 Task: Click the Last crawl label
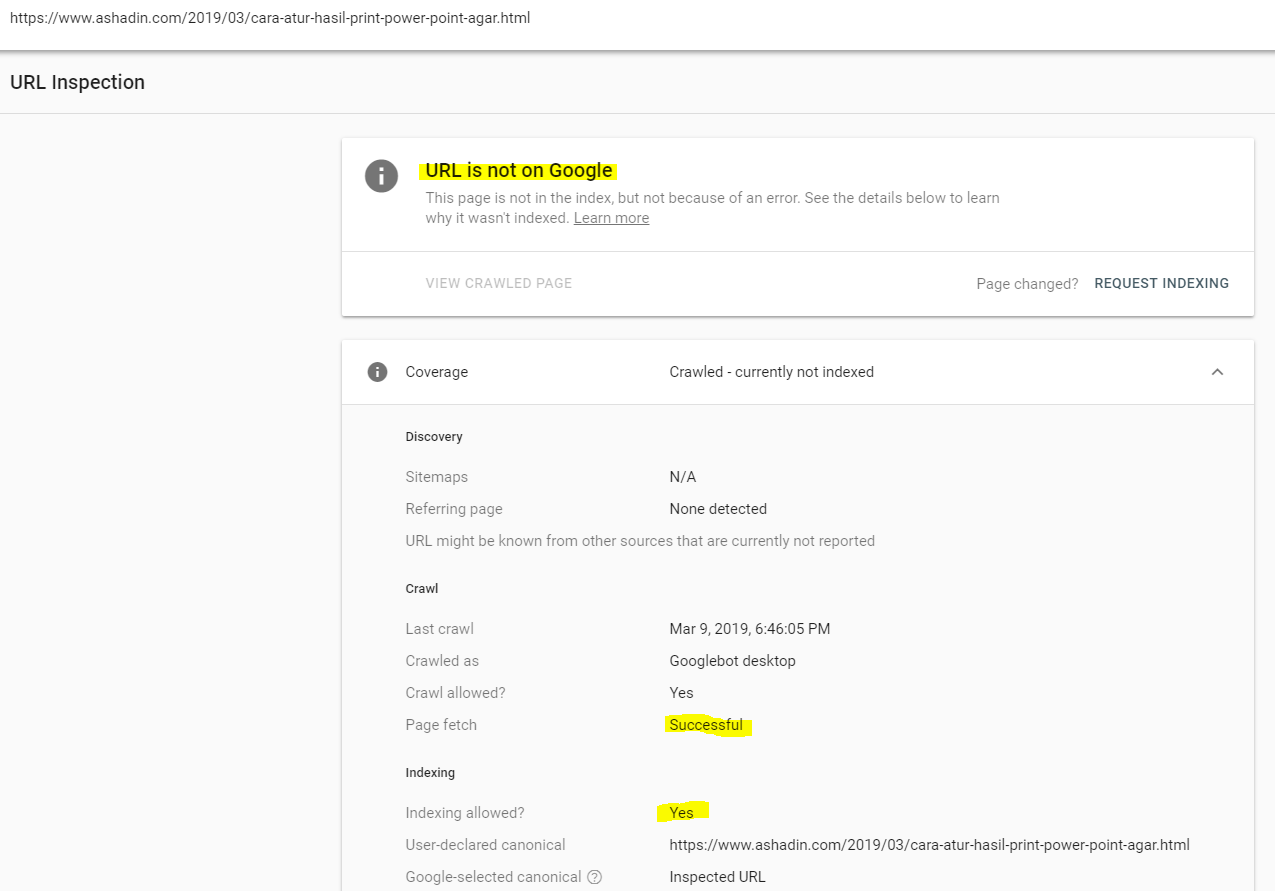point(439,629)
